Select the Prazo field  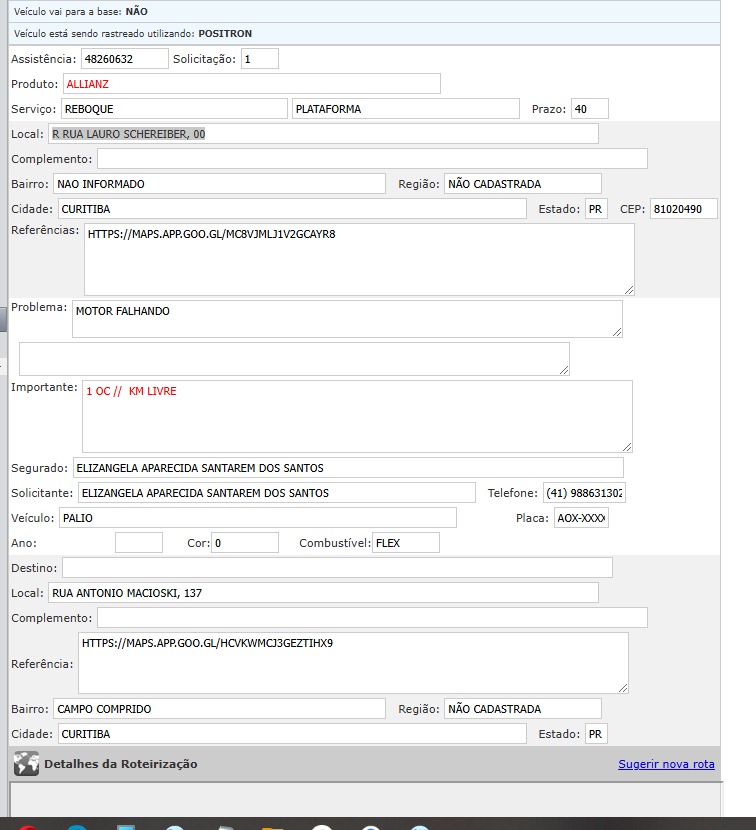[x=589, y=109]
